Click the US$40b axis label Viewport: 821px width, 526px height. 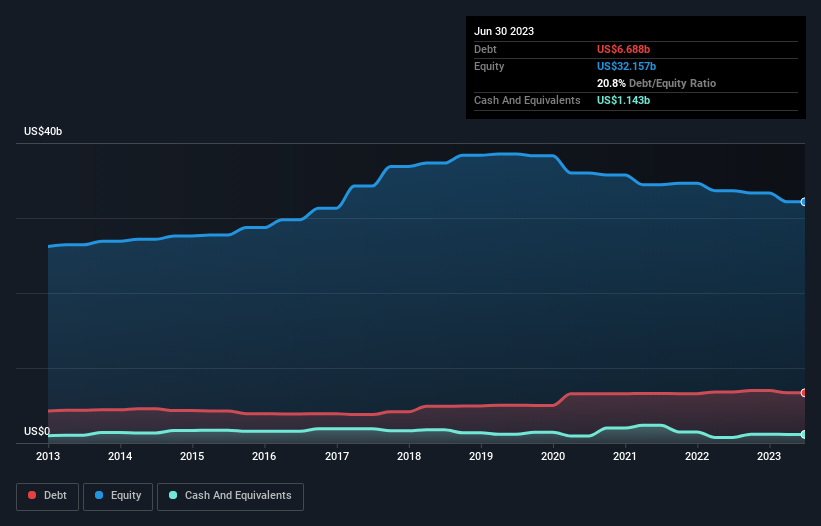pos(43,131)
